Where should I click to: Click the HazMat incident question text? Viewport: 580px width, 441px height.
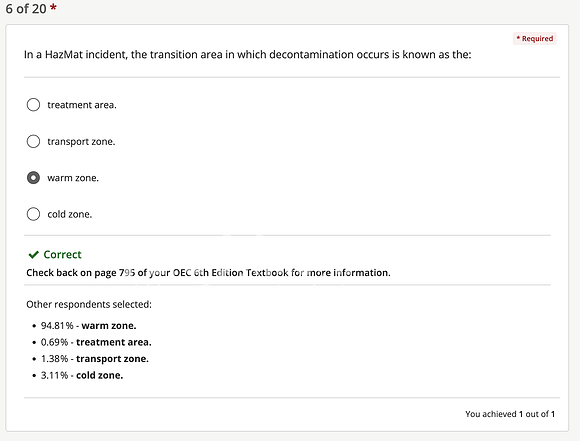247,55
